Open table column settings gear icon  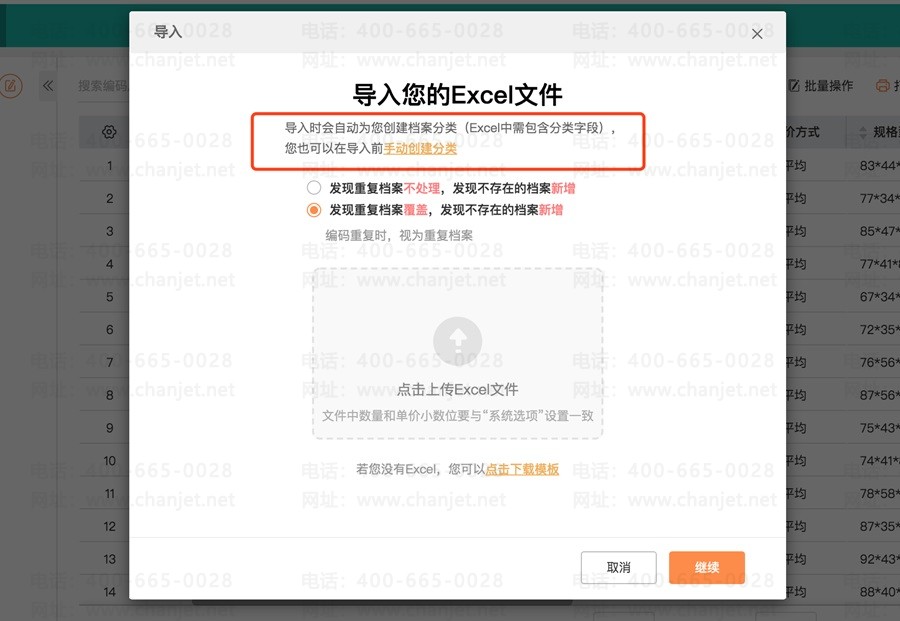click(109, 132)
